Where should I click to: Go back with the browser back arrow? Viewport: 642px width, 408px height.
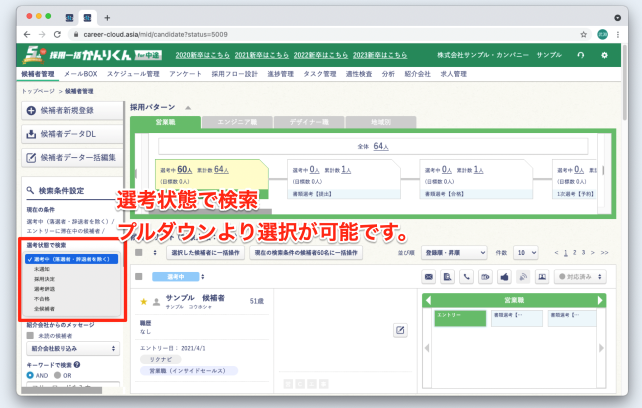[x=27, y=34]
